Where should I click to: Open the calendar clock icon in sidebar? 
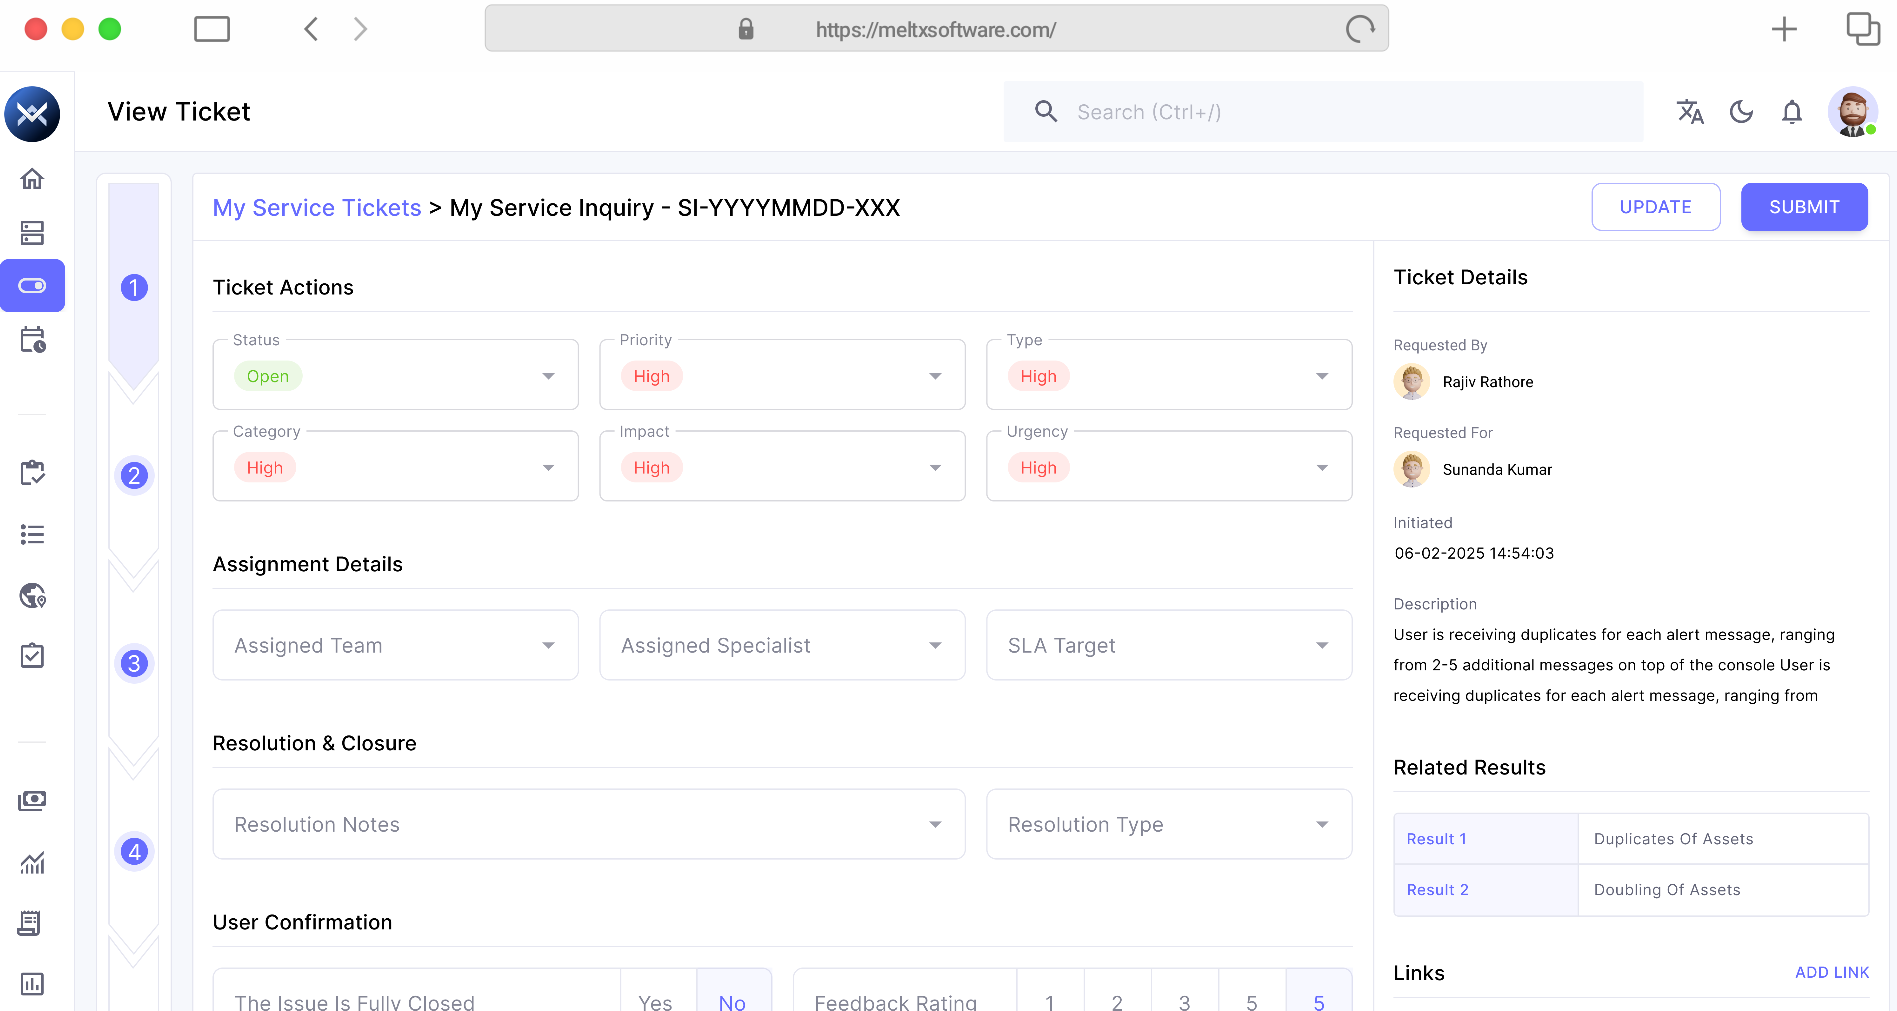(x=32, y=340)
